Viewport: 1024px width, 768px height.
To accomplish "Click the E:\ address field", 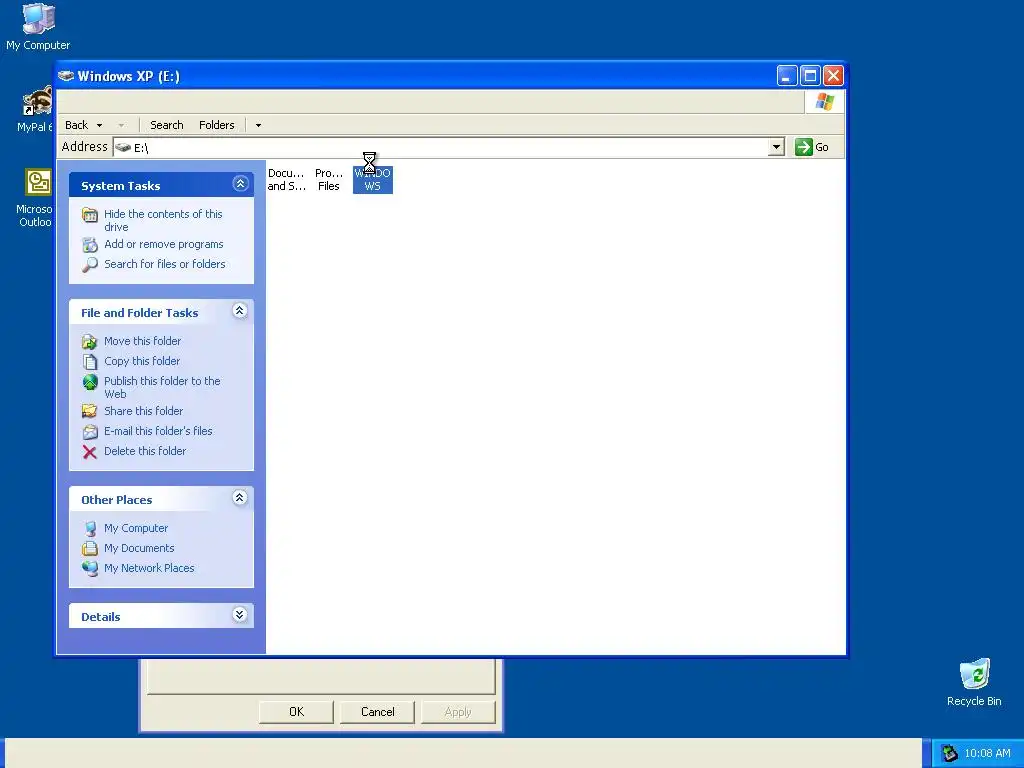I will pyautogui.click(x=448, y=147).
